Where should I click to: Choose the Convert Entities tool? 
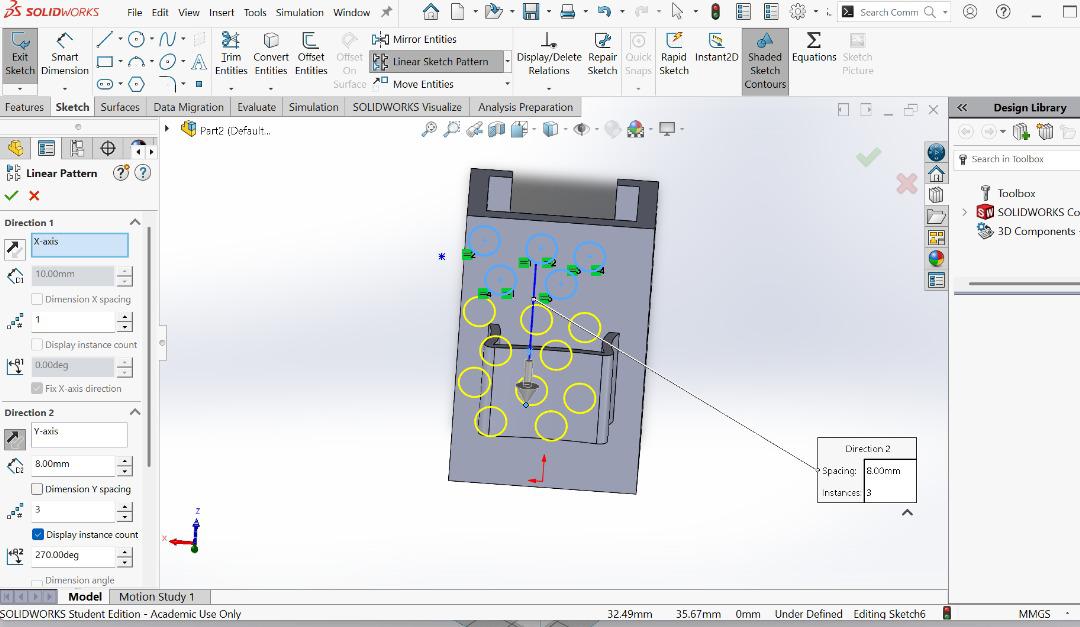[271, 54]
